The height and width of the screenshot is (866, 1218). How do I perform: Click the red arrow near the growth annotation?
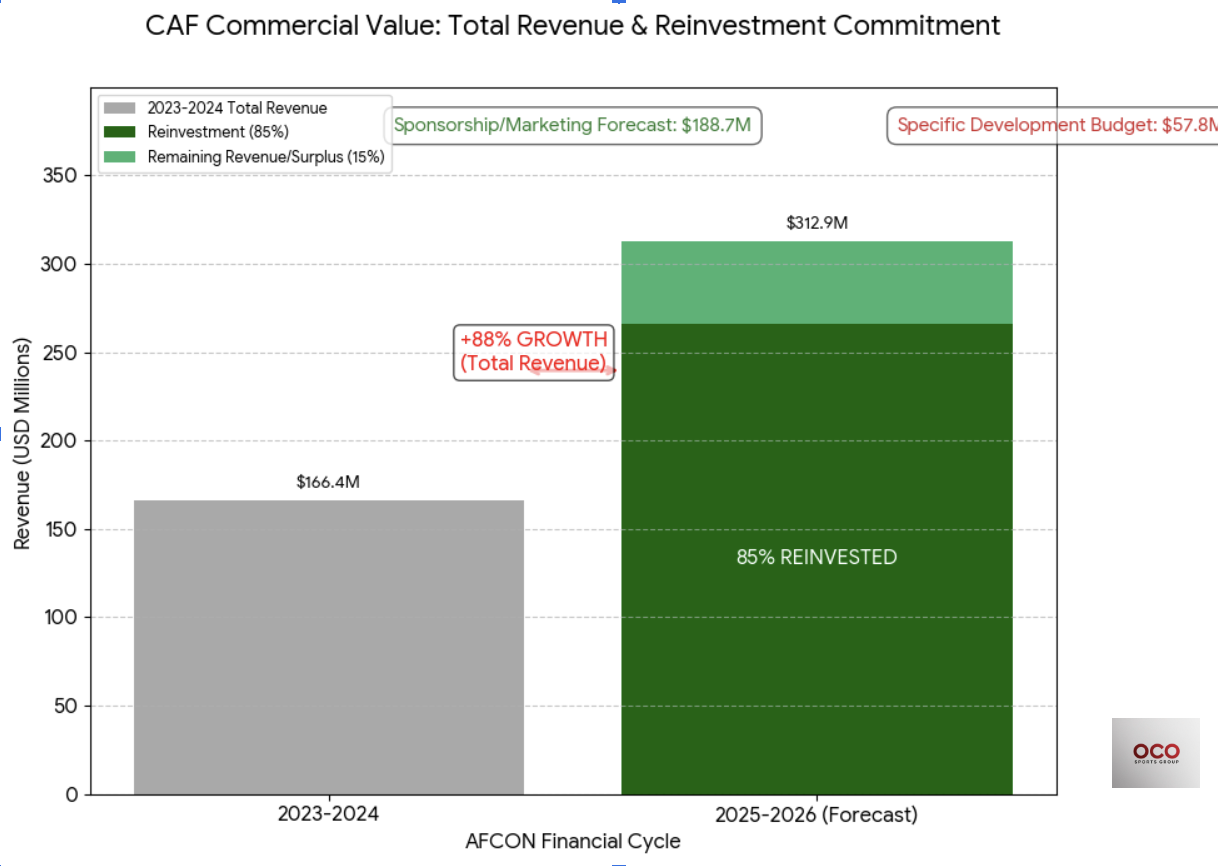coord(608,370)
